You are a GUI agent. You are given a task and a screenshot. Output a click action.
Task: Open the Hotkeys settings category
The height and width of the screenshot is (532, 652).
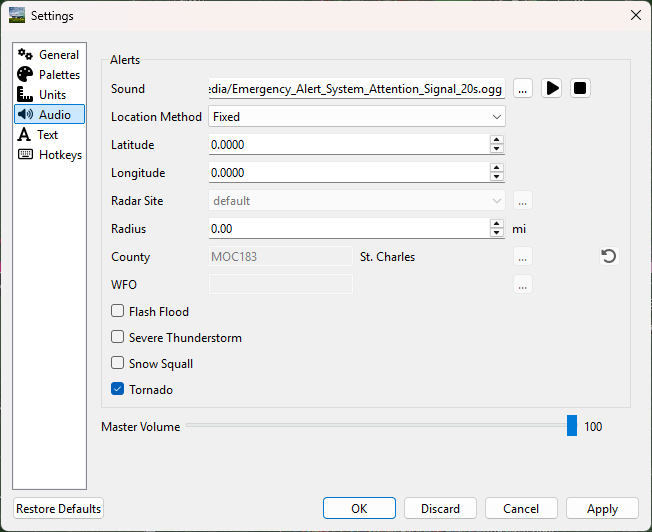[x=49, y=154]
